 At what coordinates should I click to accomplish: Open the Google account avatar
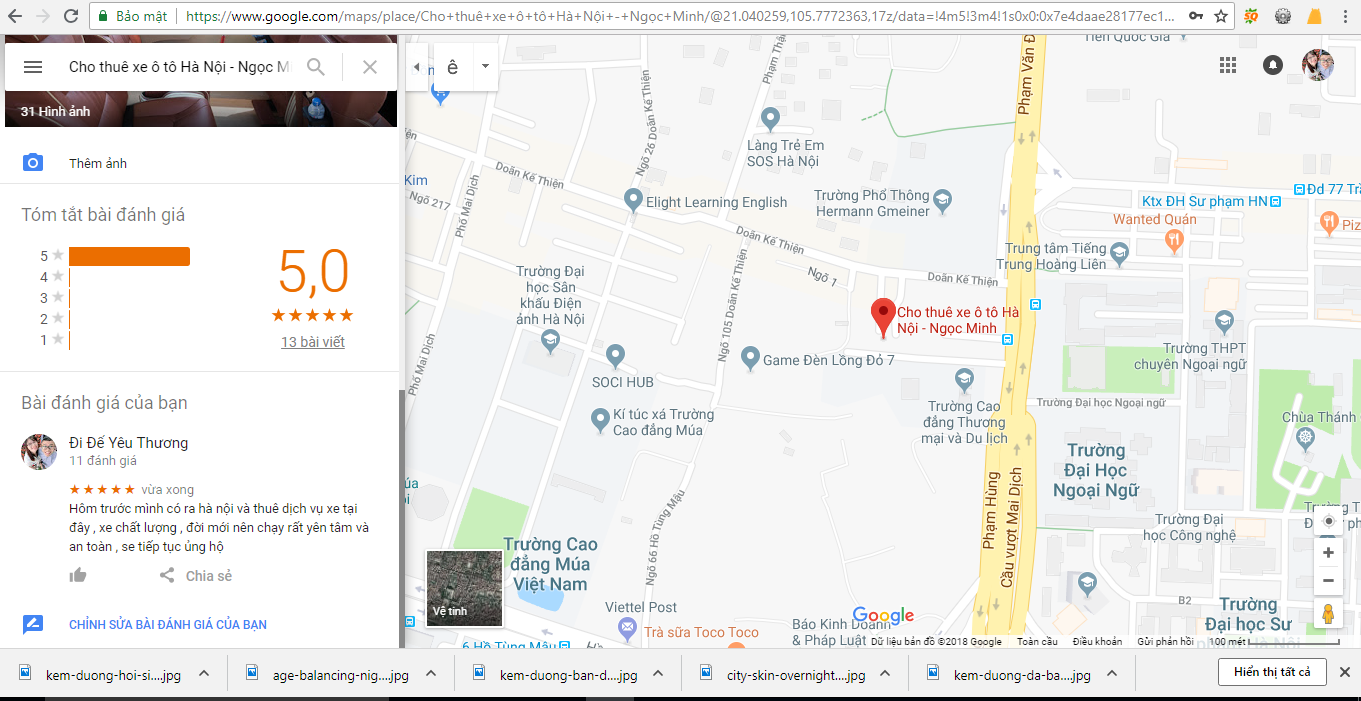click(1318, 65)
